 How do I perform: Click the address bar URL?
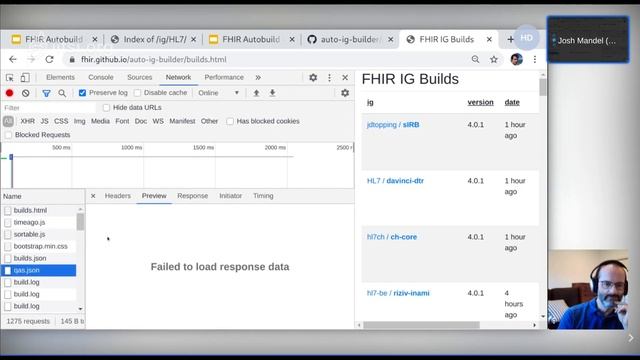pyautogui.click(x=153, y=60)
